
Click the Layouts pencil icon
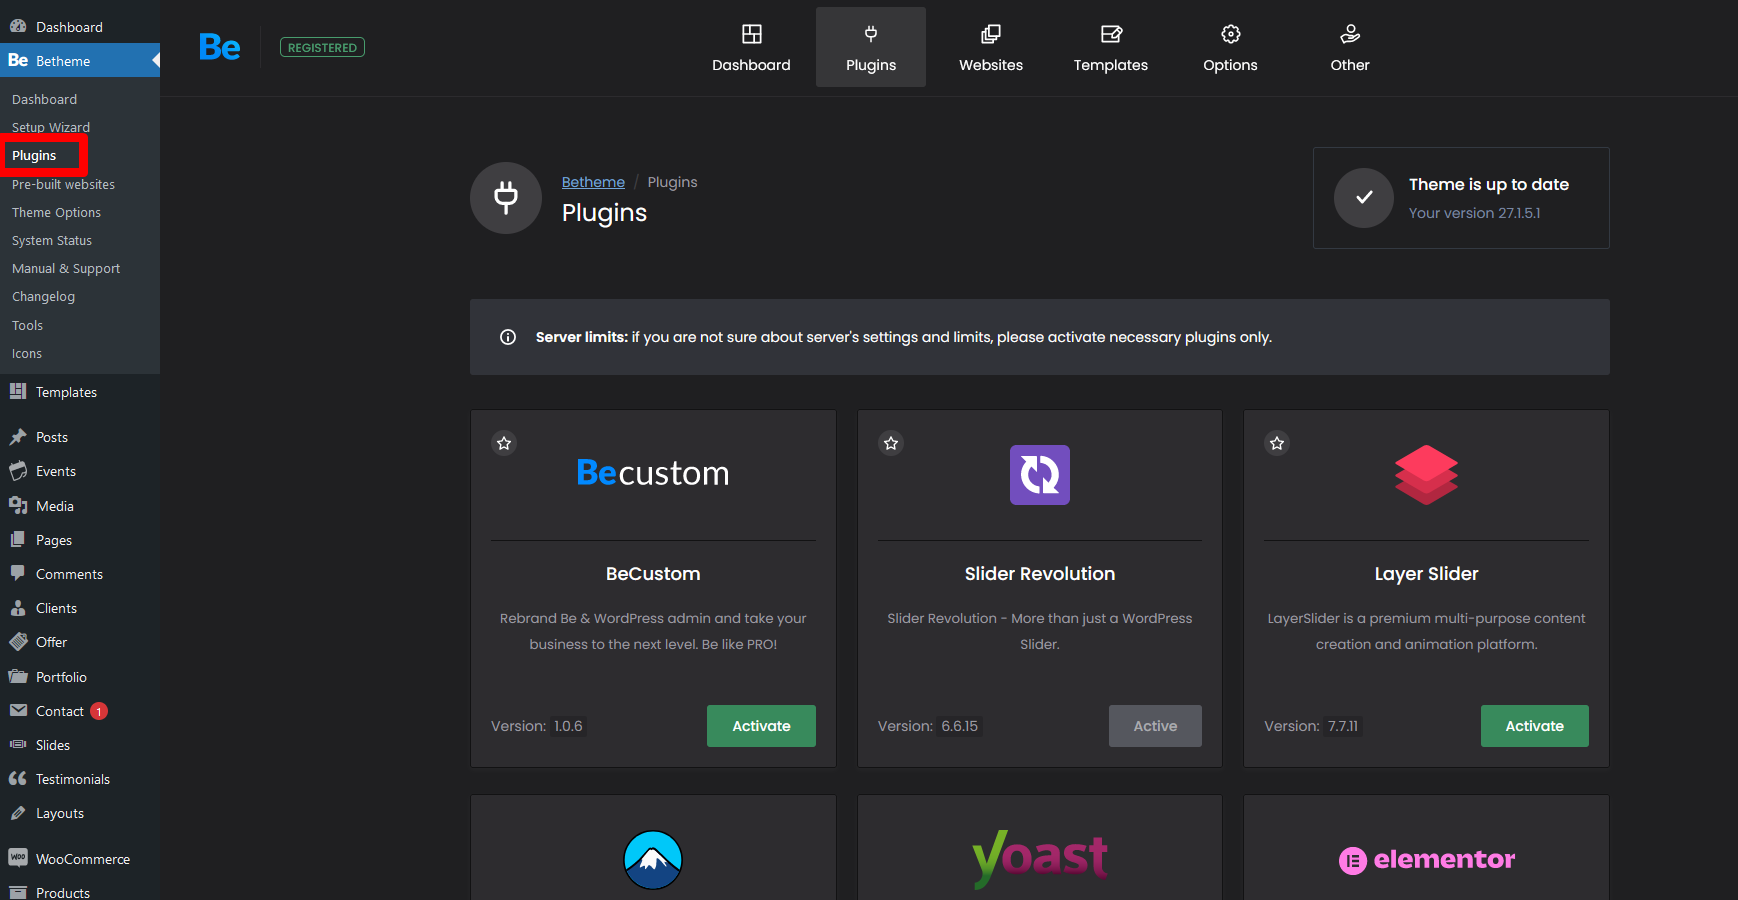coord(18,813)
